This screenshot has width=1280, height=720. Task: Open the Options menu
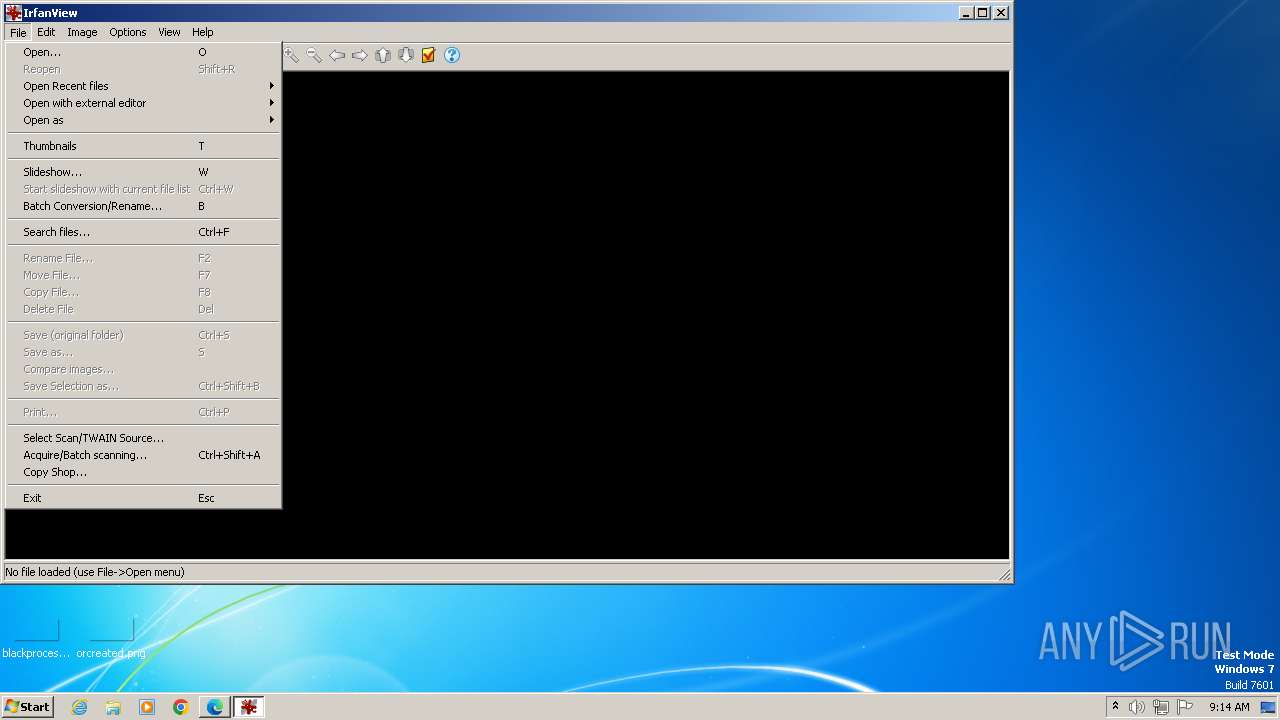click(x=128, y=32)
